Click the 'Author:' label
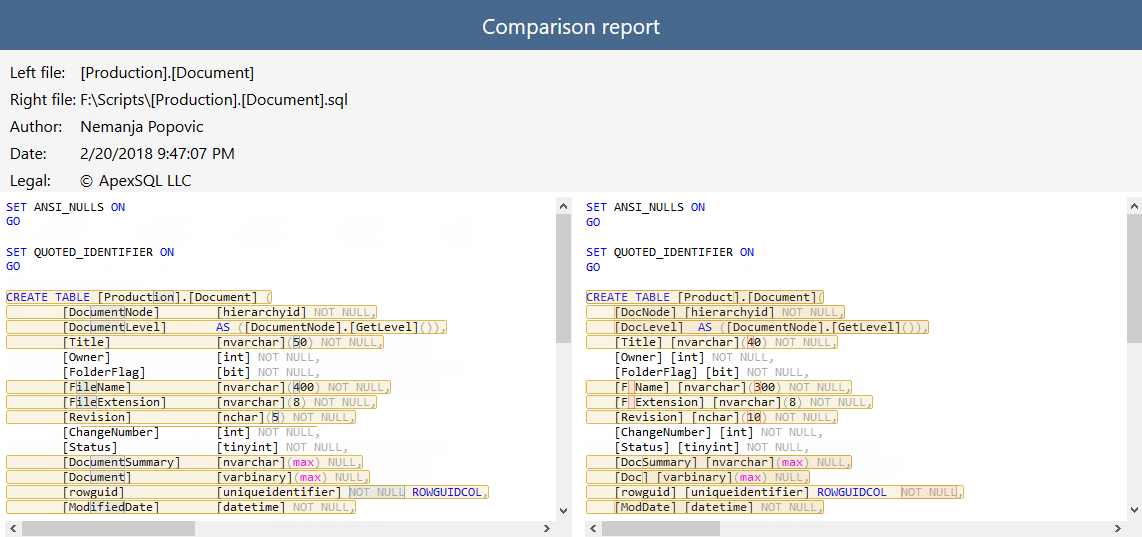 pyautogui.click(x=36, y=127)
